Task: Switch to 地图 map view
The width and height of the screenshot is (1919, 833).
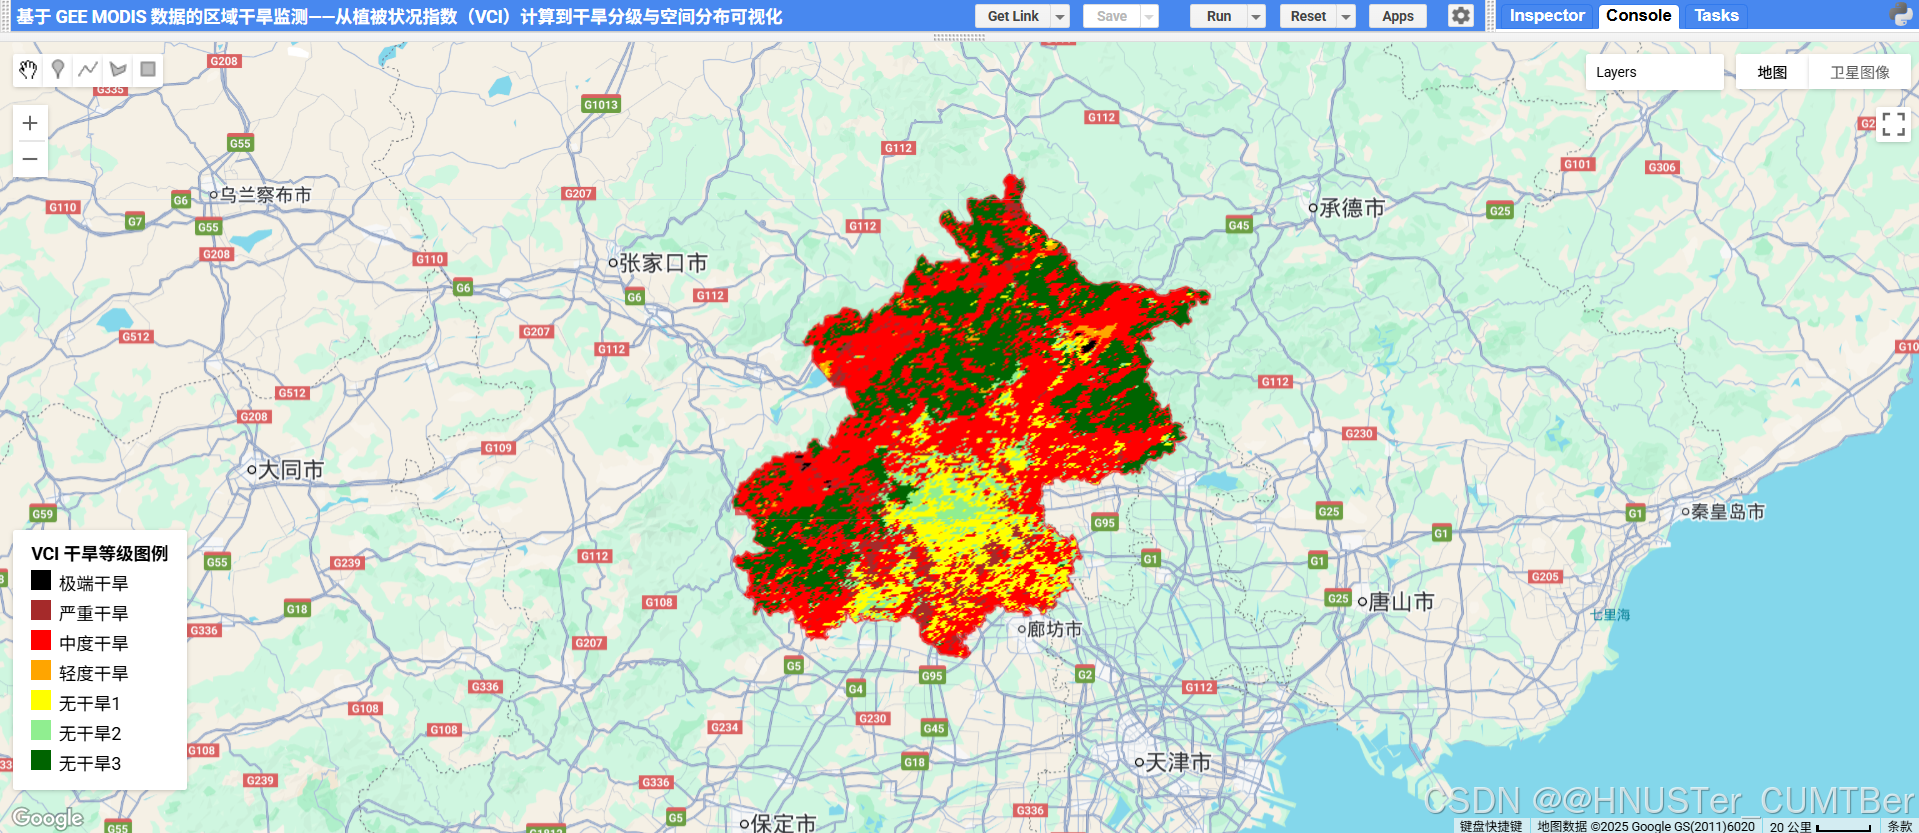Action: click(1772, 72)
